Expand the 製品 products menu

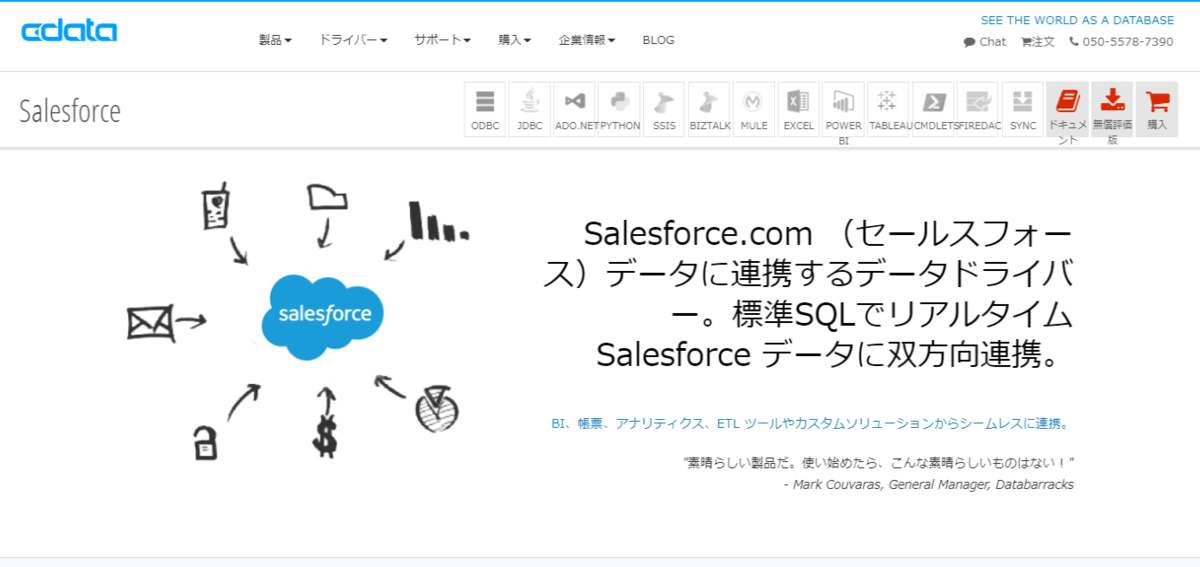275,40
